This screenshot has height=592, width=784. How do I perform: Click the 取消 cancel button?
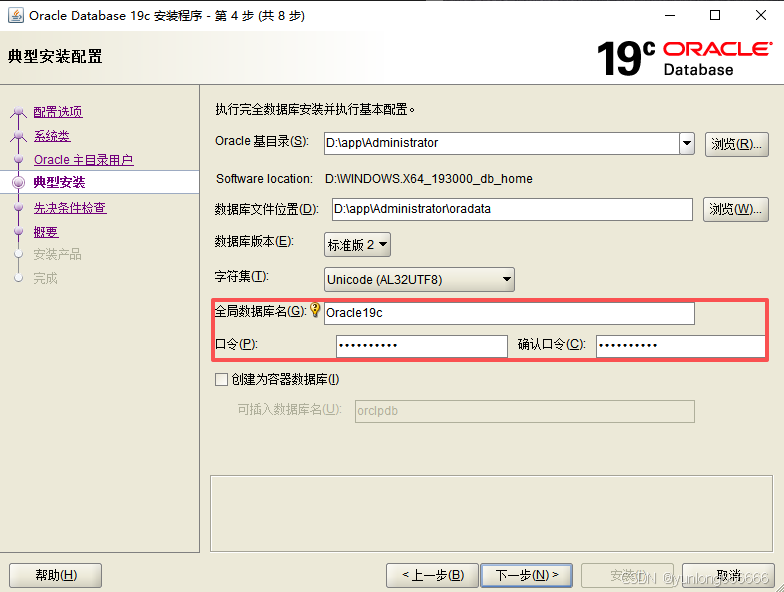(x=728, y=576)
